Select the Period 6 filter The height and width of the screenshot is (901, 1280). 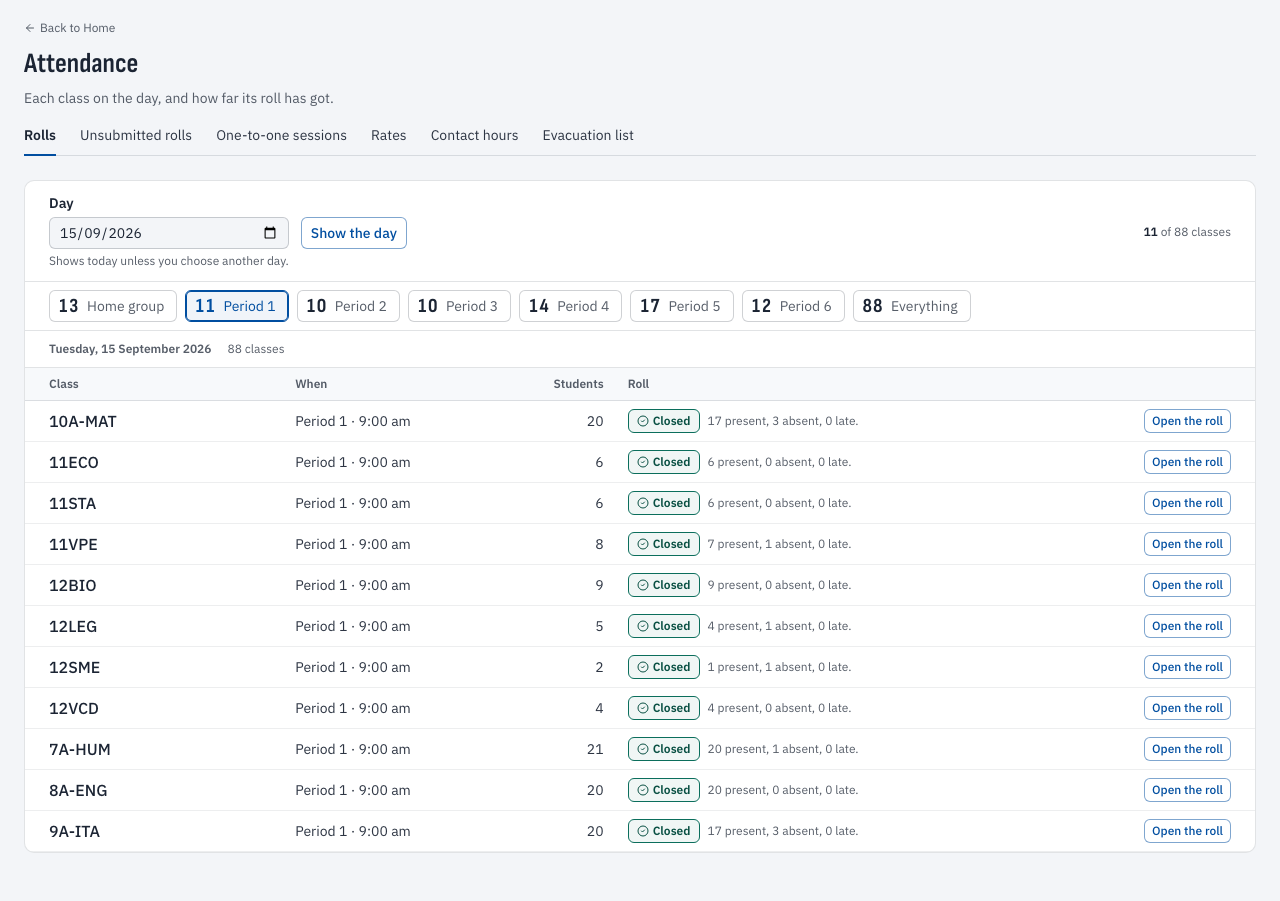point(793,306)
